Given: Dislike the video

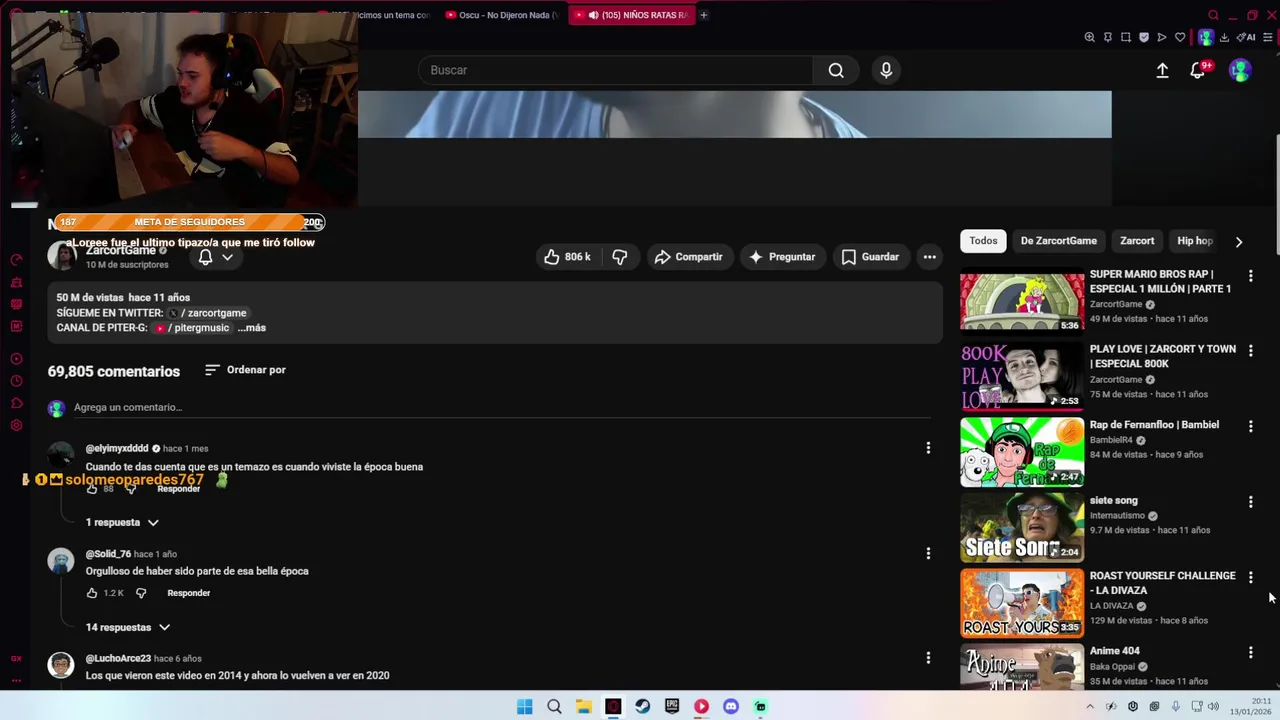Looking at the screenshot, I should pyautogui.click(x=620, y=257).
